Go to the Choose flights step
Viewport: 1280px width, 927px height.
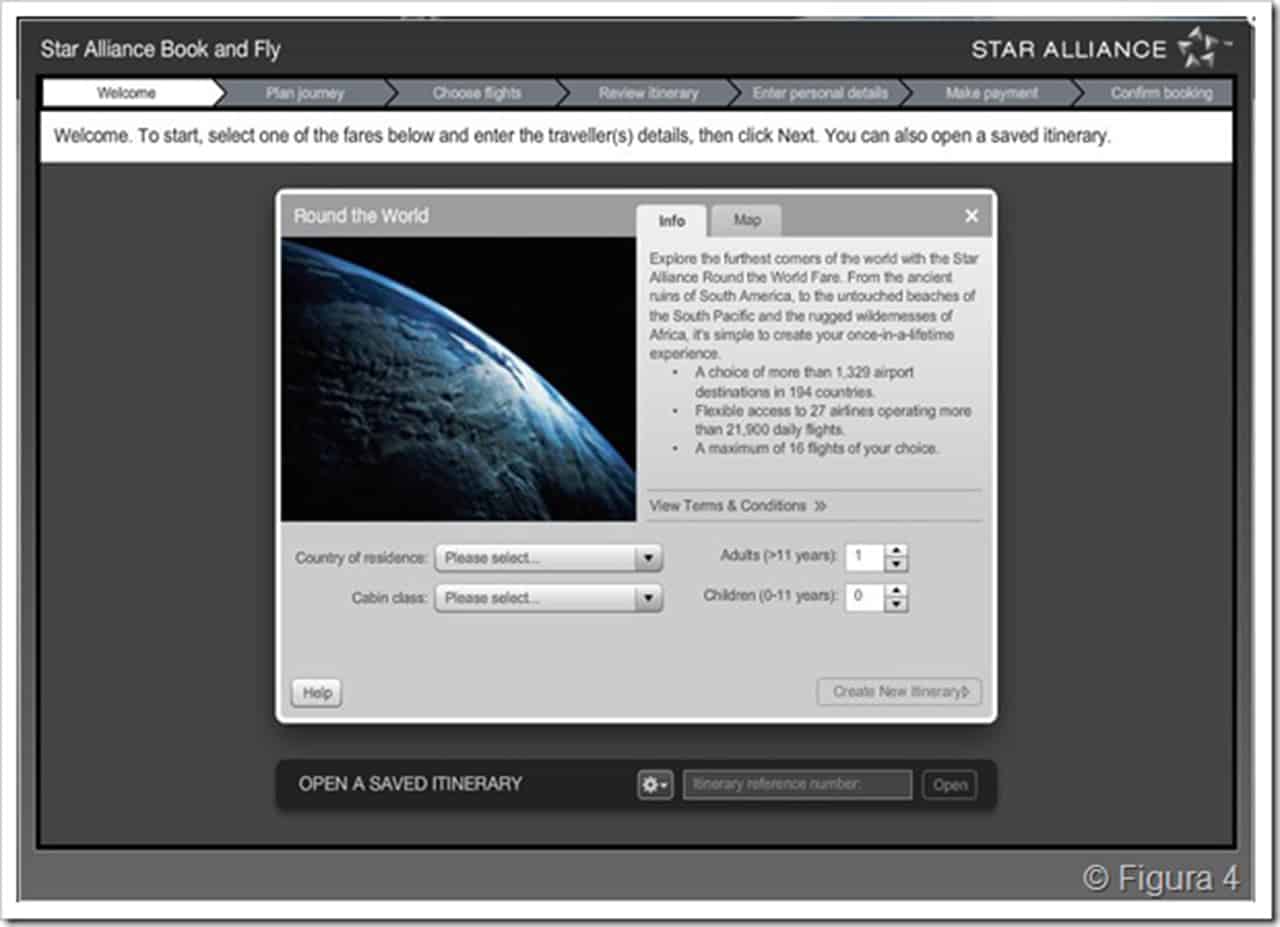click(477, 93)
